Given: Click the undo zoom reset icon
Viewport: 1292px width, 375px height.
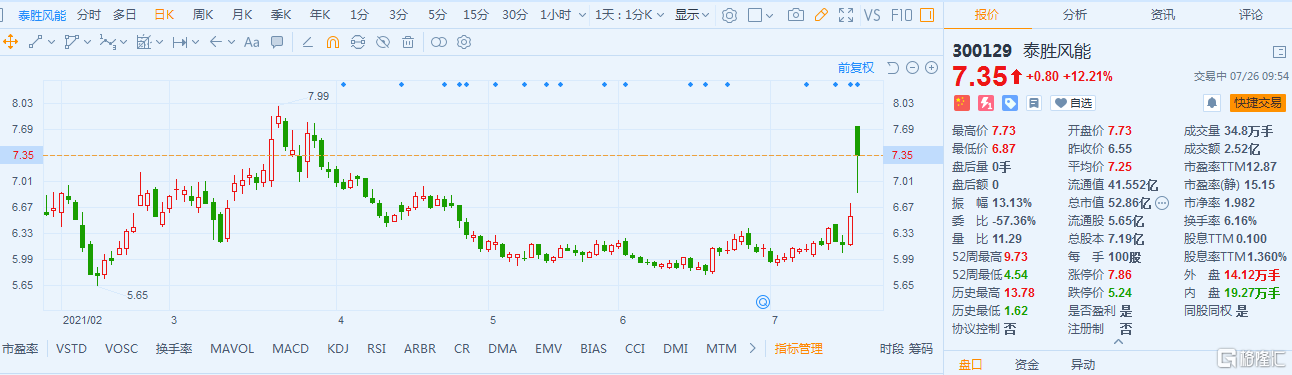Looking at the screenshot, I should pyautogui.click(x=893, y=67).
